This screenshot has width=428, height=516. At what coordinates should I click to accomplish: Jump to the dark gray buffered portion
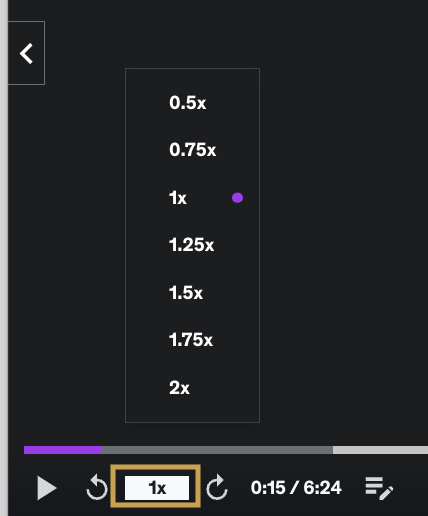click(x=217, y=450)
